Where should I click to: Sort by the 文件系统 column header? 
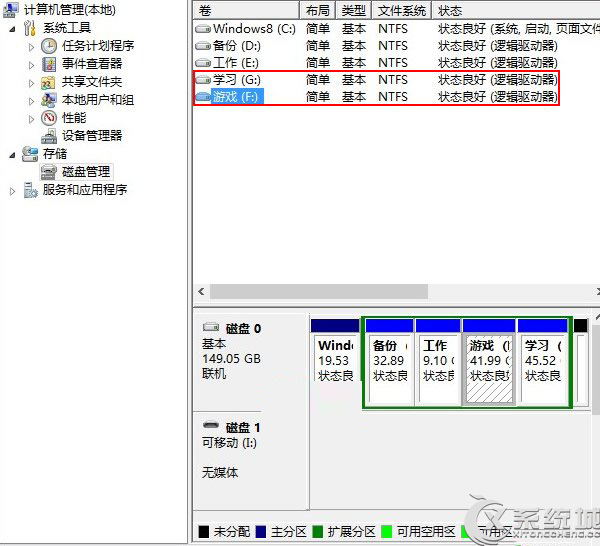coord(402,10)
